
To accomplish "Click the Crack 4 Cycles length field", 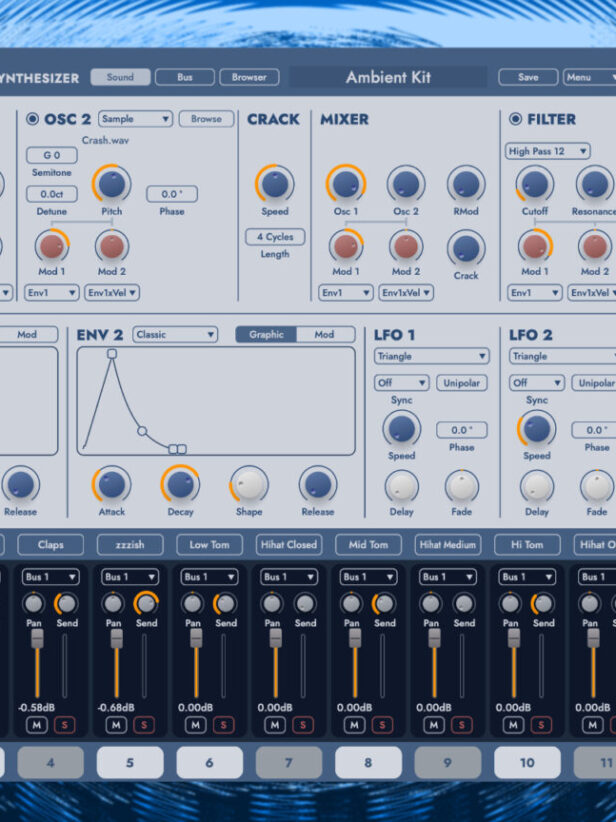I will [x=275, y=237].
